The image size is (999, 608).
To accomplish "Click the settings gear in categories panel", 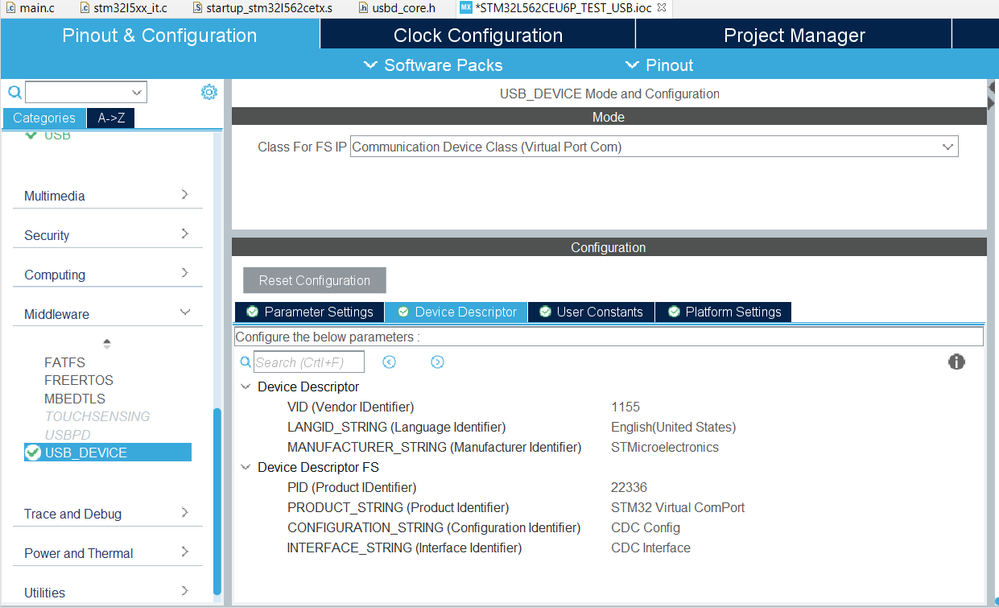I will click(209, 92).
